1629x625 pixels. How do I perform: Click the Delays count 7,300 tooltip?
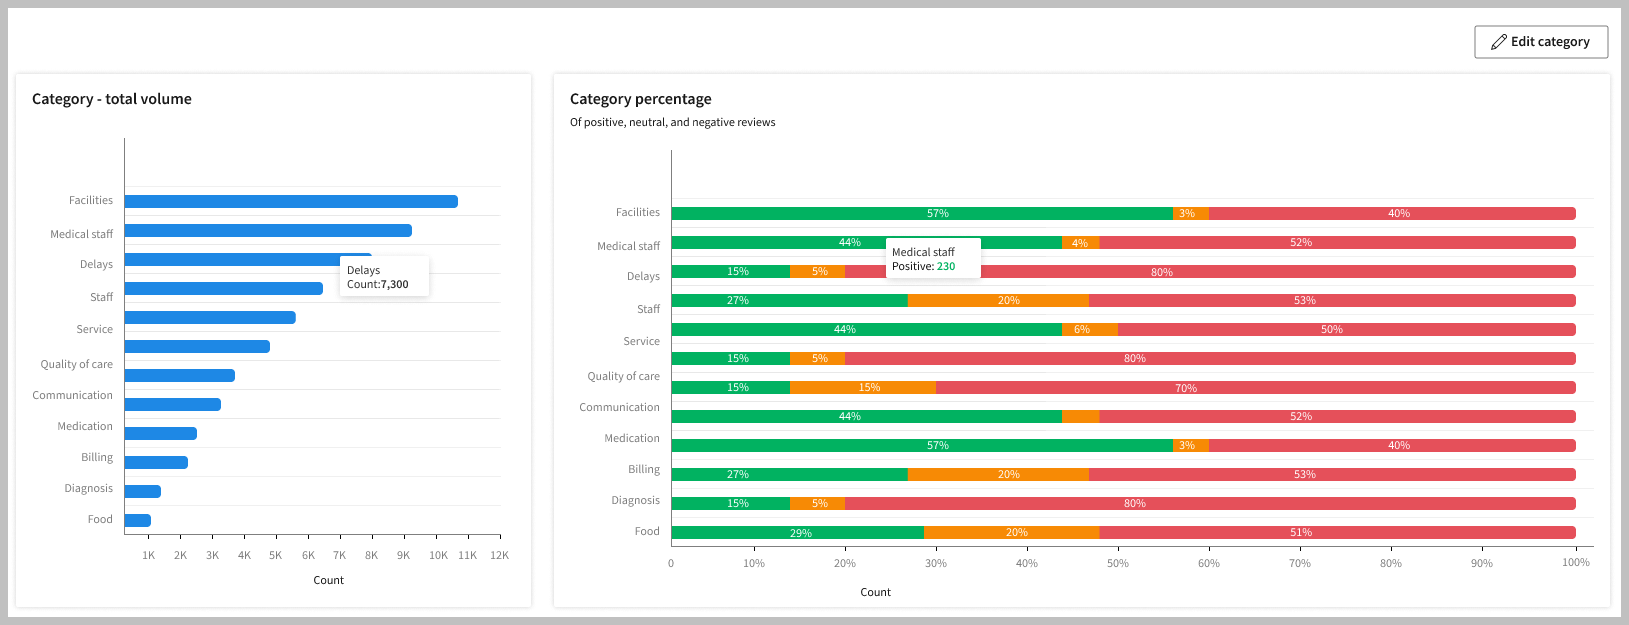coord(384,277)
